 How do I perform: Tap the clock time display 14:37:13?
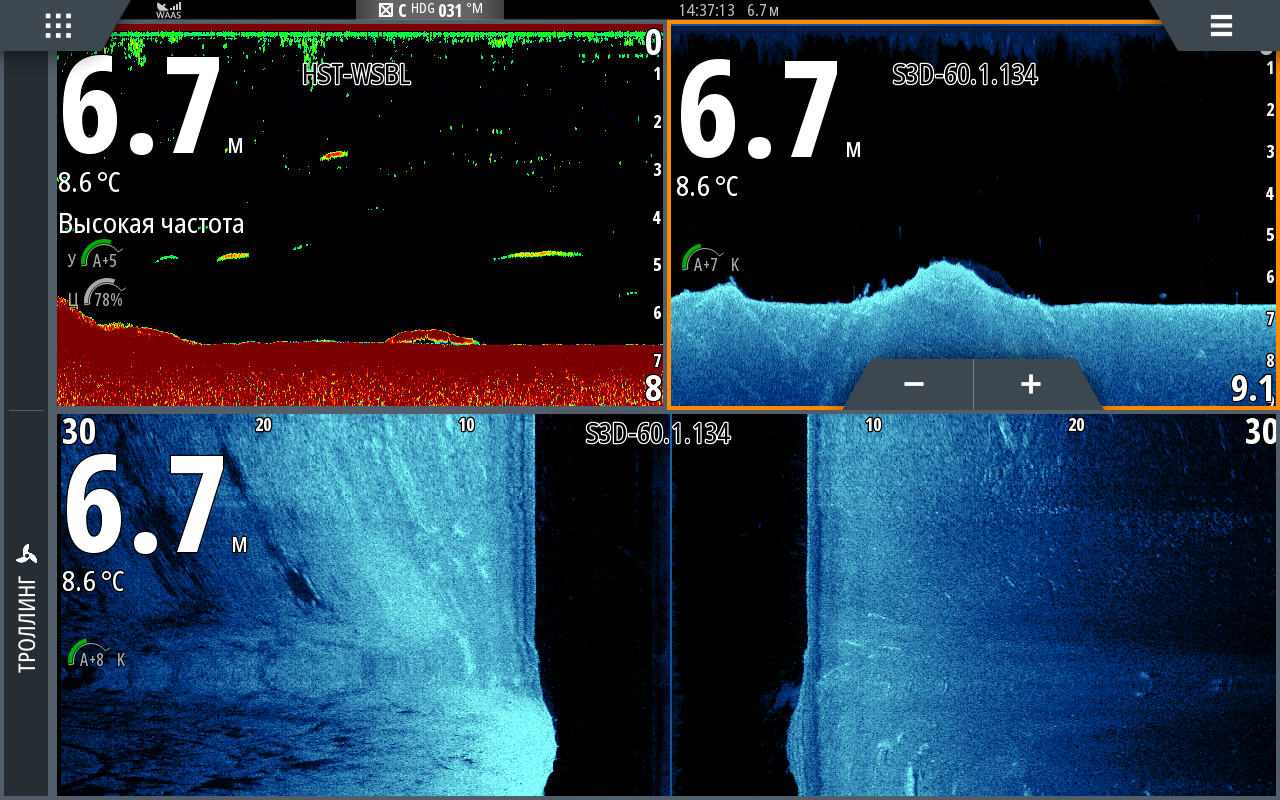coord(707,10)
